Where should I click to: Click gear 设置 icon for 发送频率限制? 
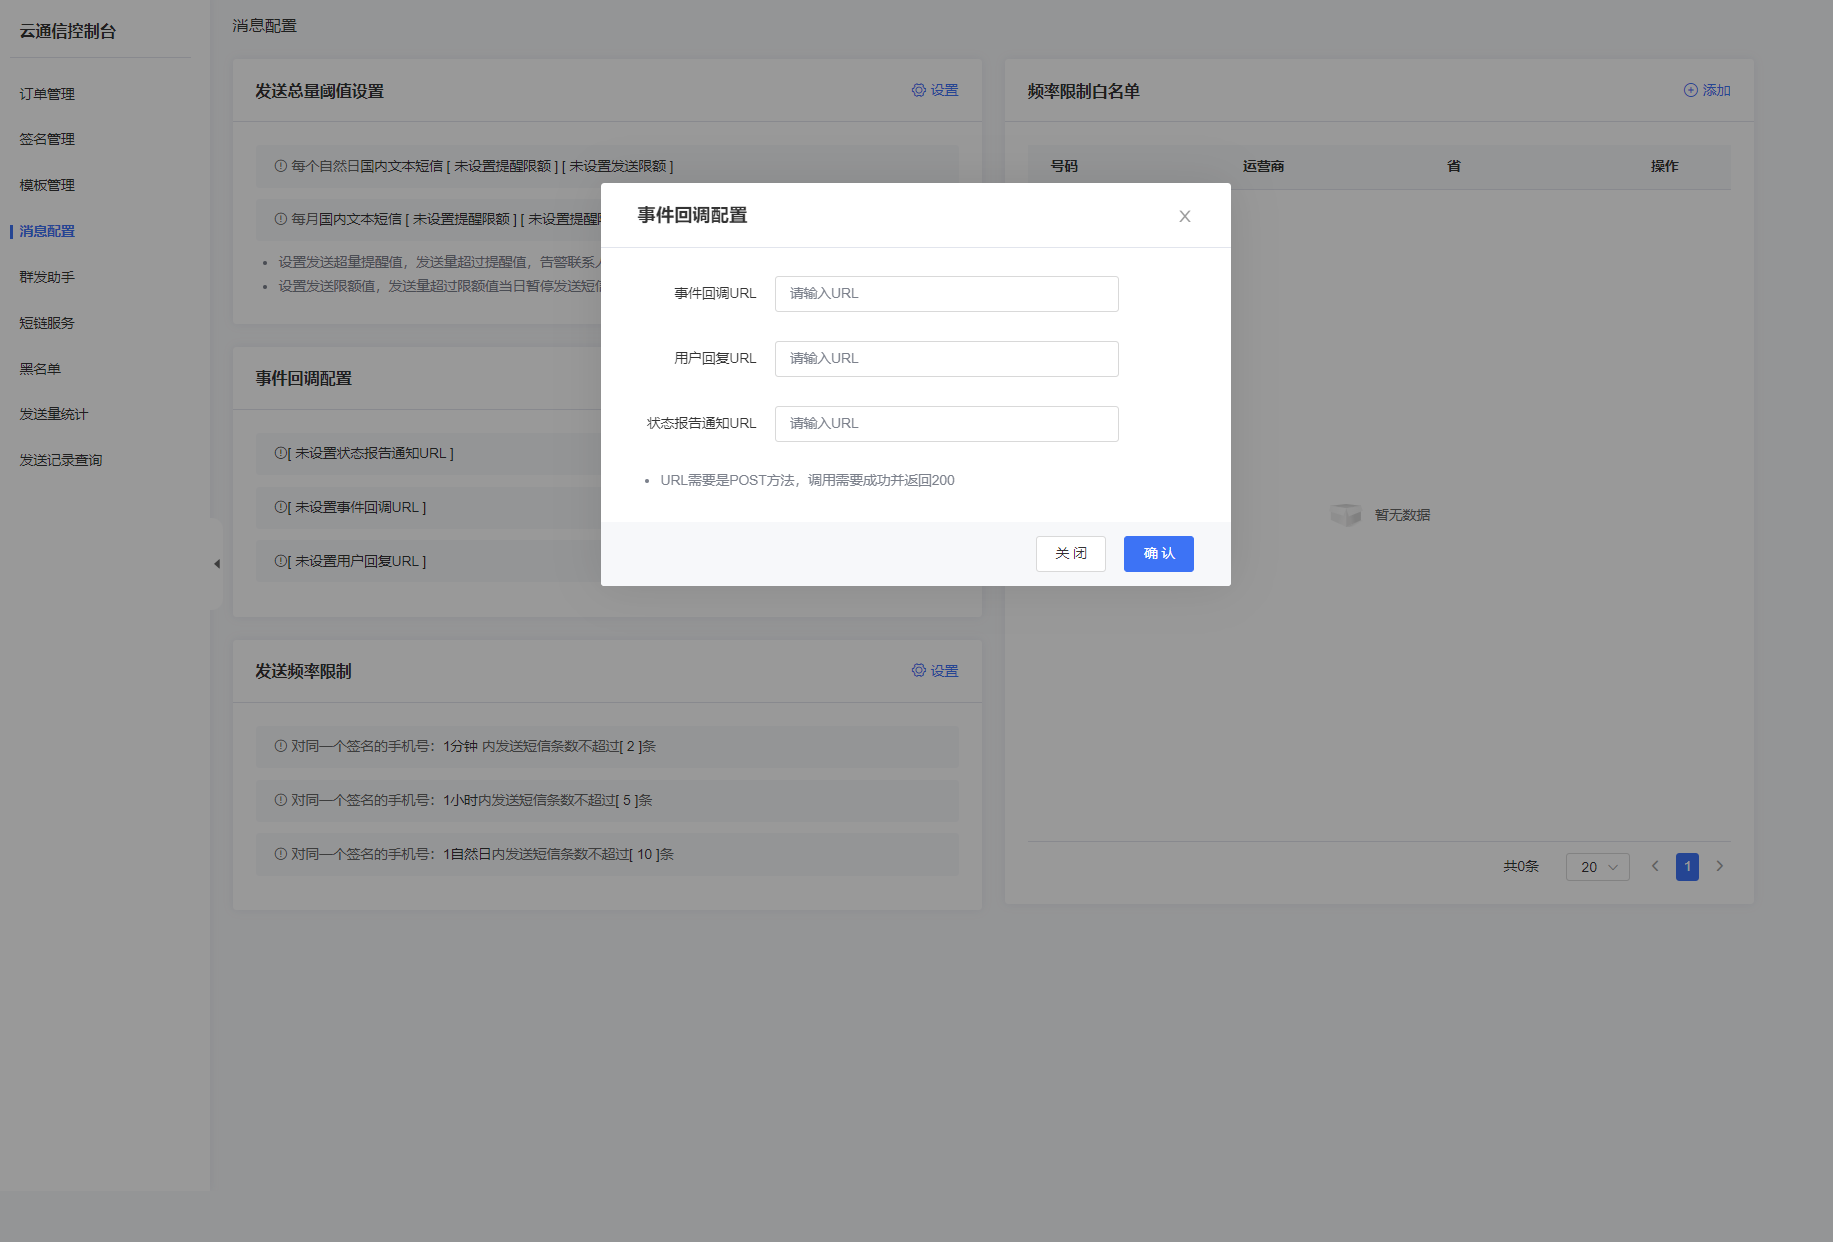tap(919, 671)
